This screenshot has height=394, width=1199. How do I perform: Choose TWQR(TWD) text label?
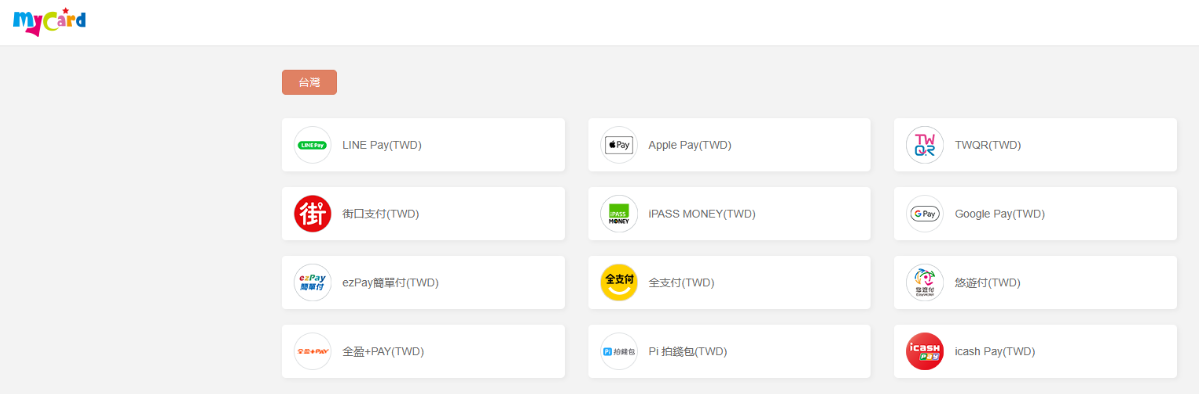988,145
